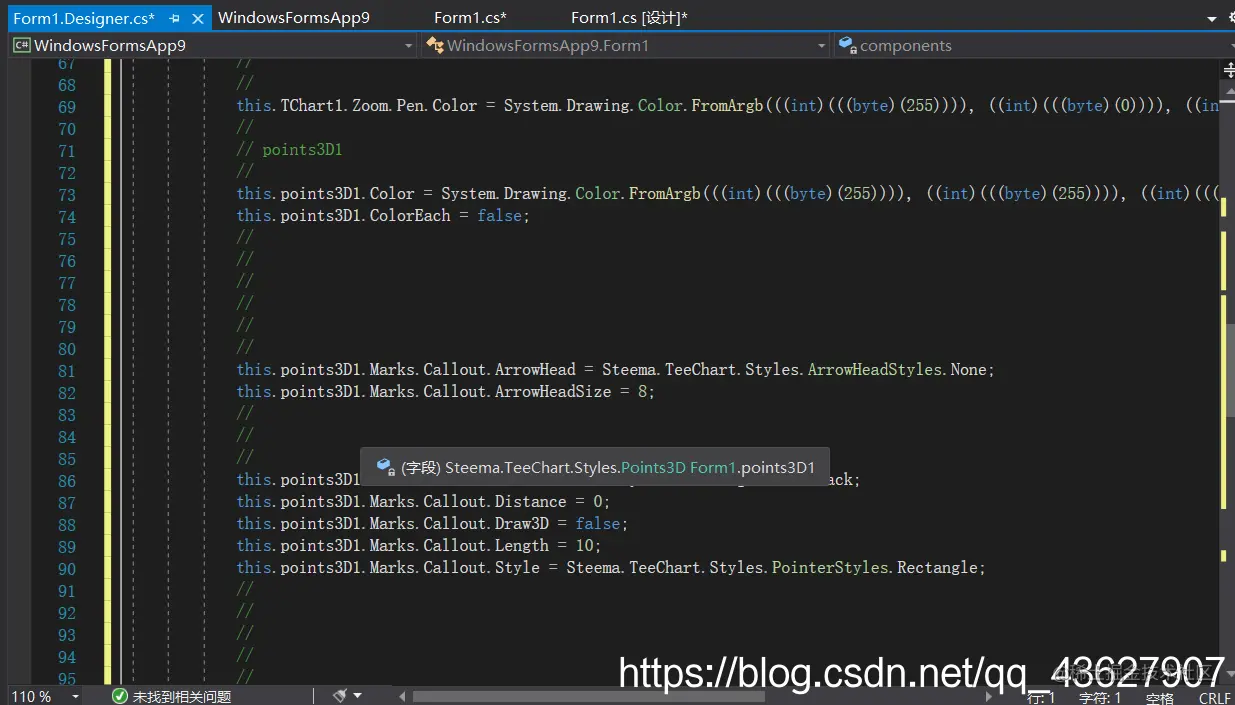Click the field icon in the tooltip
This screenshot has width=1235, height=705.
coord(385,467)
